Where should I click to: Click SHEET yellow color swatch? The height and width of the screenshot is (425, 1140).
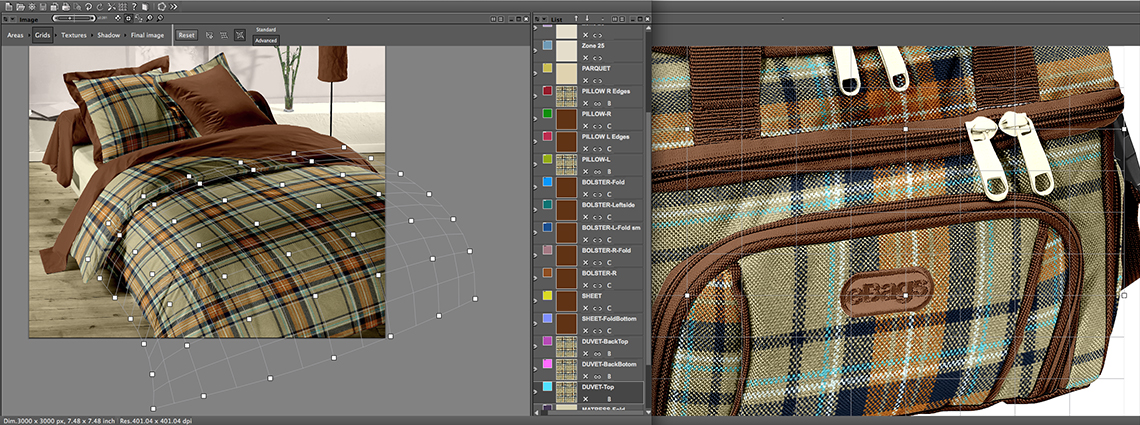[547, 296]
